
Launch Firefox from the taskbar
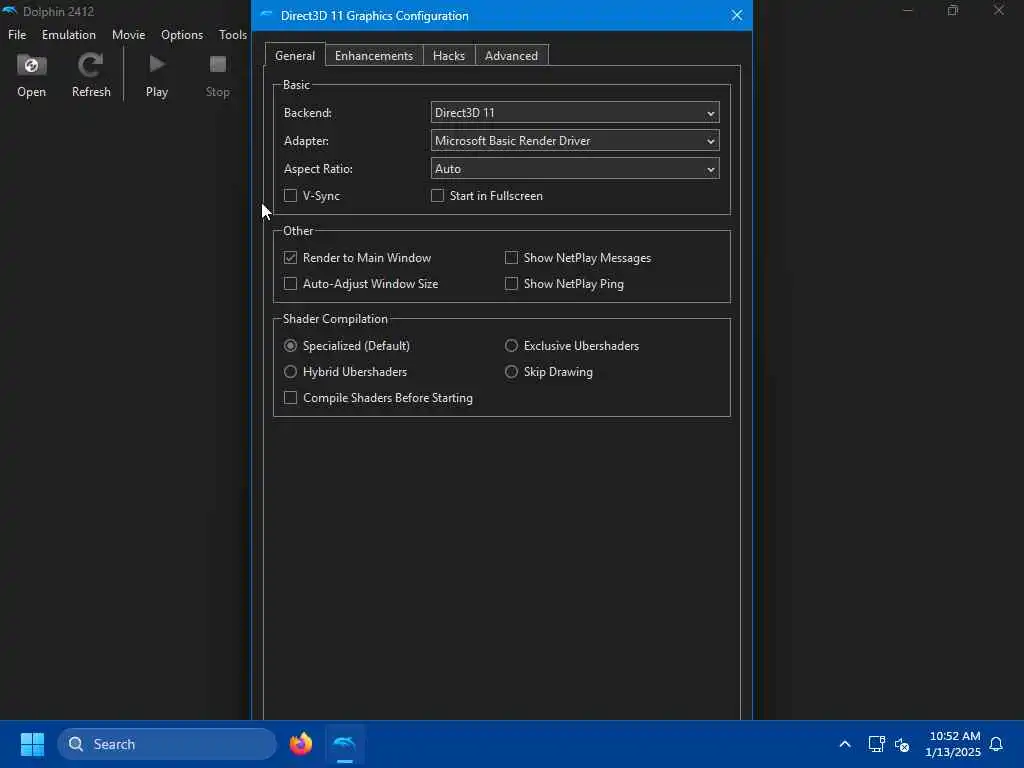coord(301,744)
